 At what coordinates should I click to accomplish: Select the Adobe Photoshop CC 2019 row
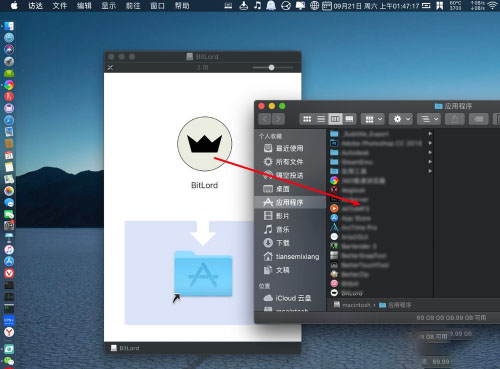tap(380, 143)
